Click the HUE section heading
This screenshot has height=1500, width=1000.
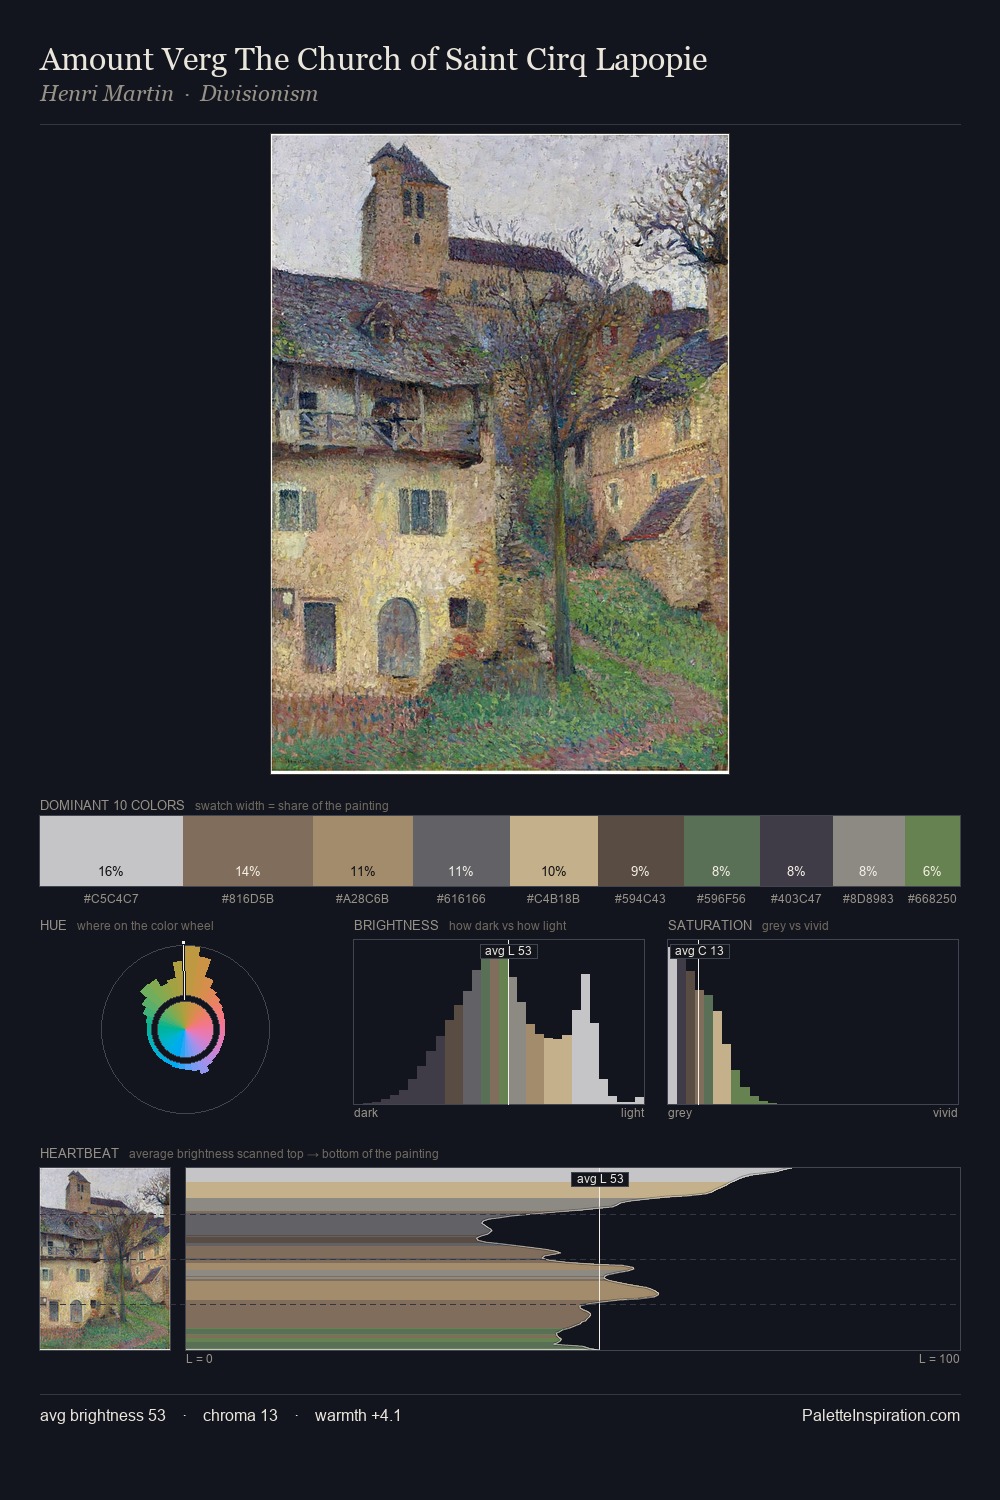[x=53, y=925]
